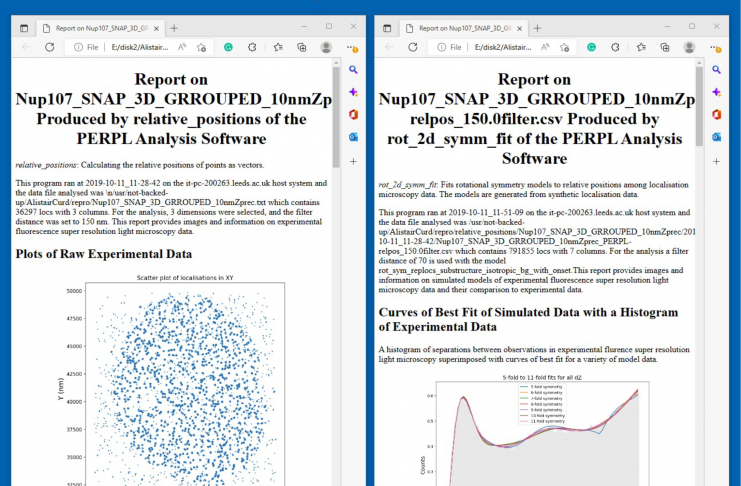The height and width of the screenshot is (486, 741).
Task: Open Microsoft 365 in right window sidebar
Action: click(716, 114)
